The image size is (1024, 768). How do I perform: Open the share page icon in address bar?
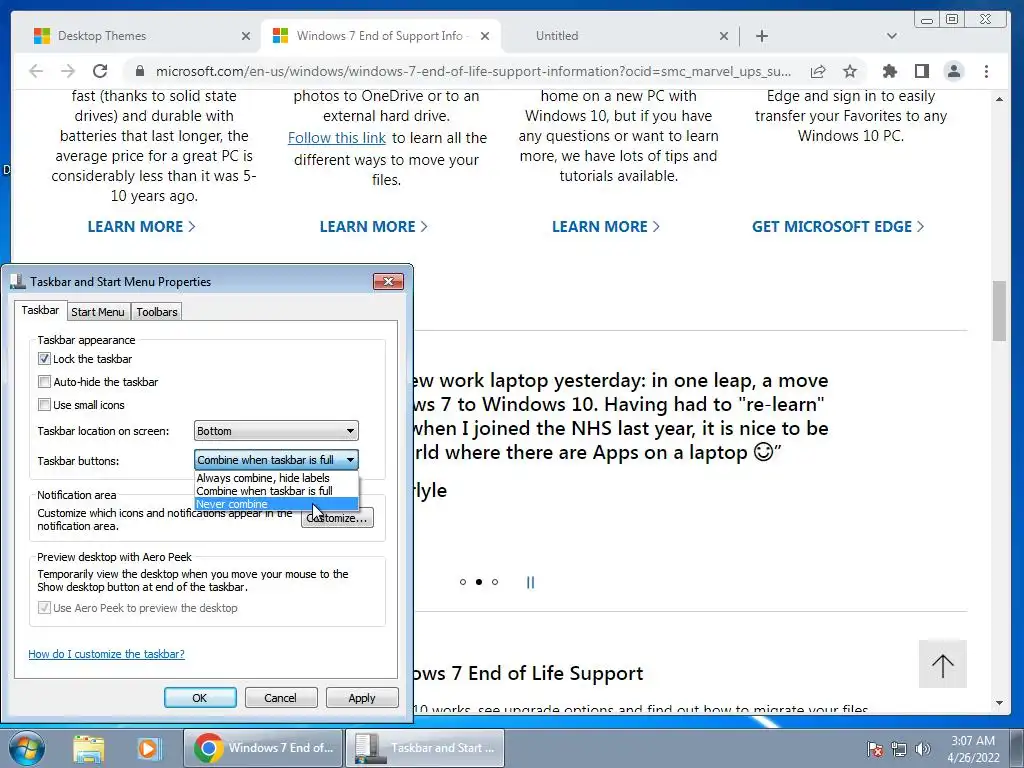pyautogui.click(x=818, y=71)
